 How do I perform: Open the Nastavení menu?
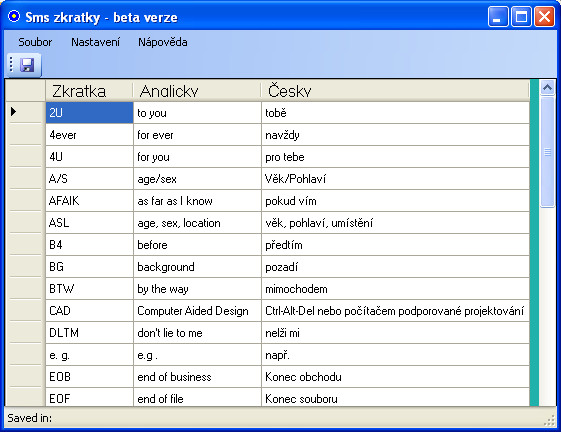pos(95,42)
